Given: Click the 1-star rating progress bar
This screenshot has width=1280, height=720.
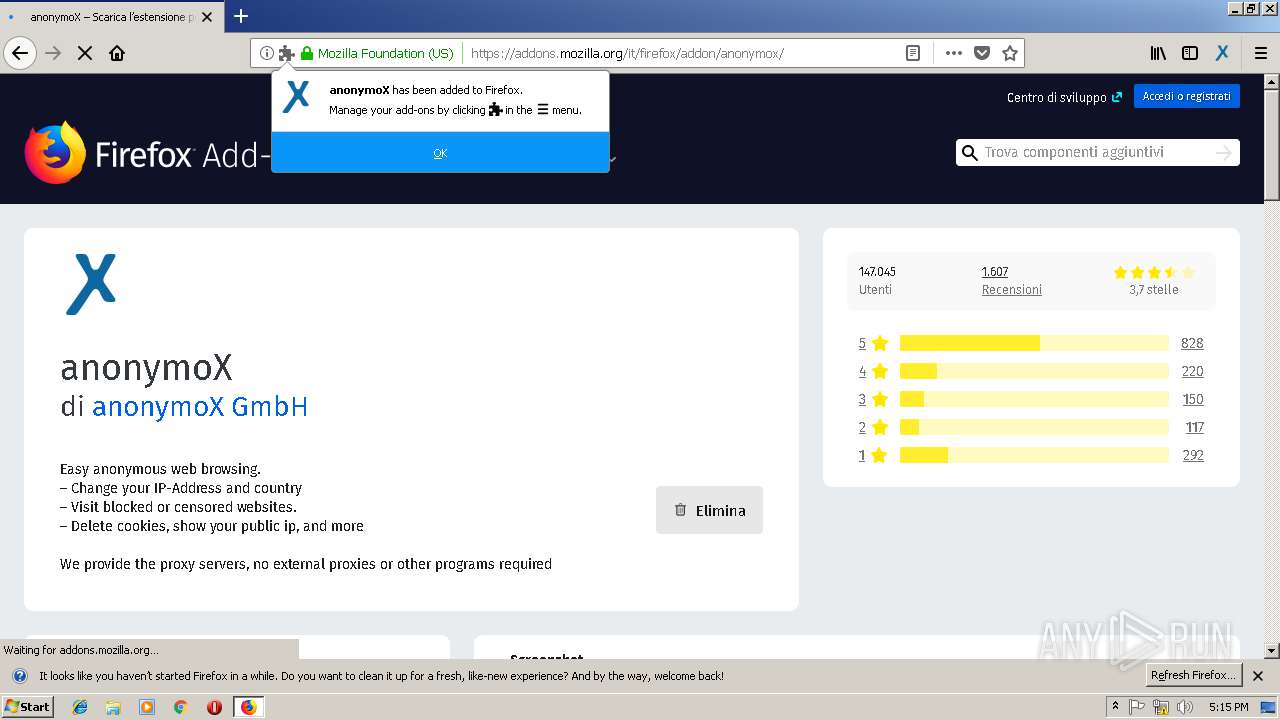Looking at the screenshot, I should coord(1034,455).
